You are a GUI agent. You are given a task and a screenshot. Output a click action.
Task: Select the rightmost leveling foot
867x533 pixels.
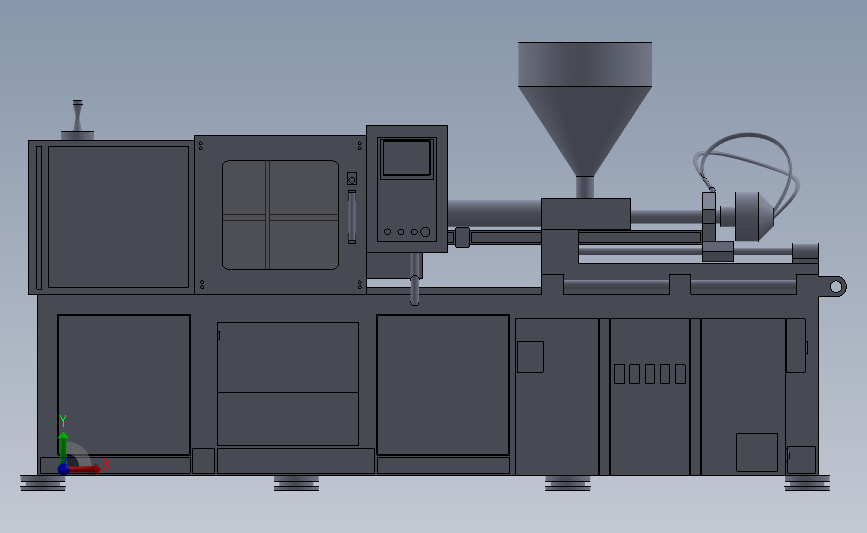(x=807, y=483)
